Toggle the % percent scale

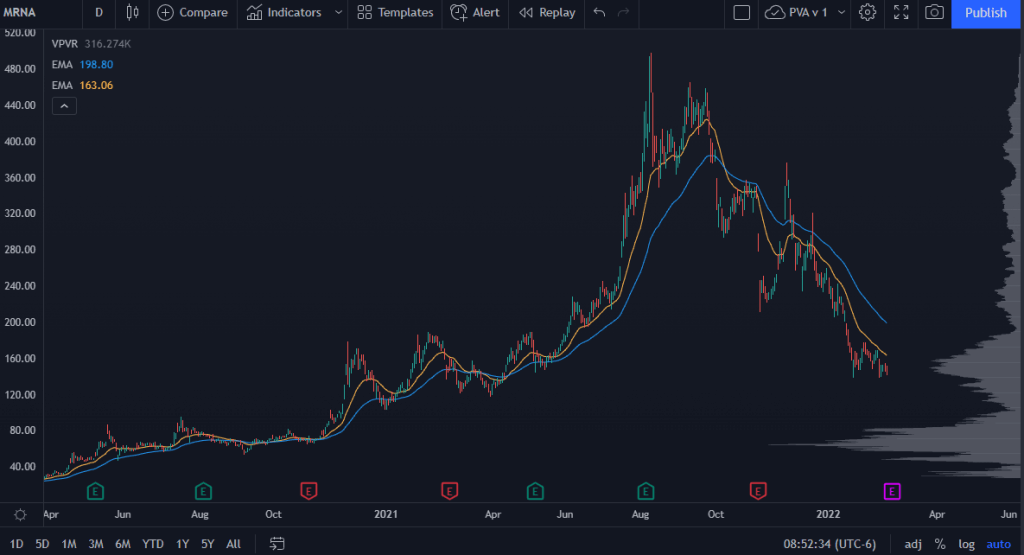(940, 544)
